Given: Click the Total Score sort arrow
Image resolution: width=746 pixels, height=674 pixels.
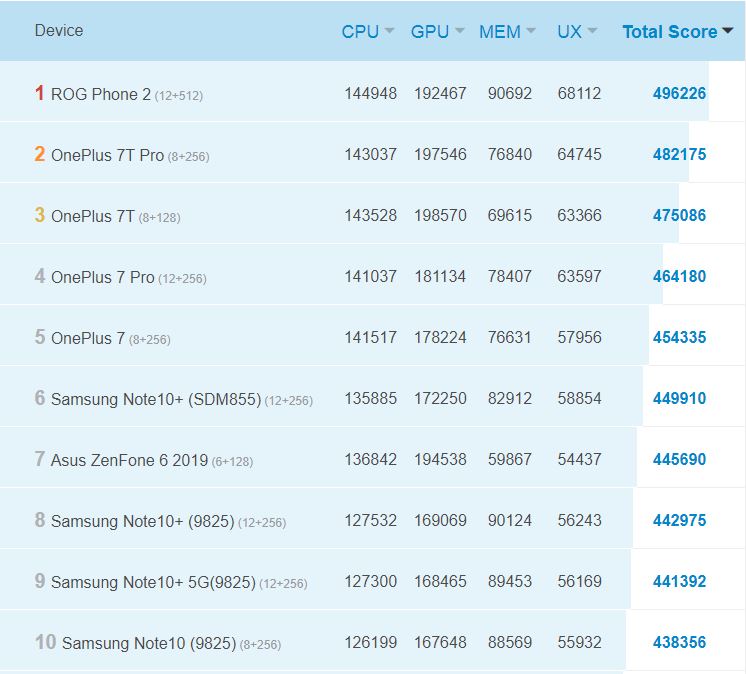Looking at the screenshot, I should pos(727,32).
